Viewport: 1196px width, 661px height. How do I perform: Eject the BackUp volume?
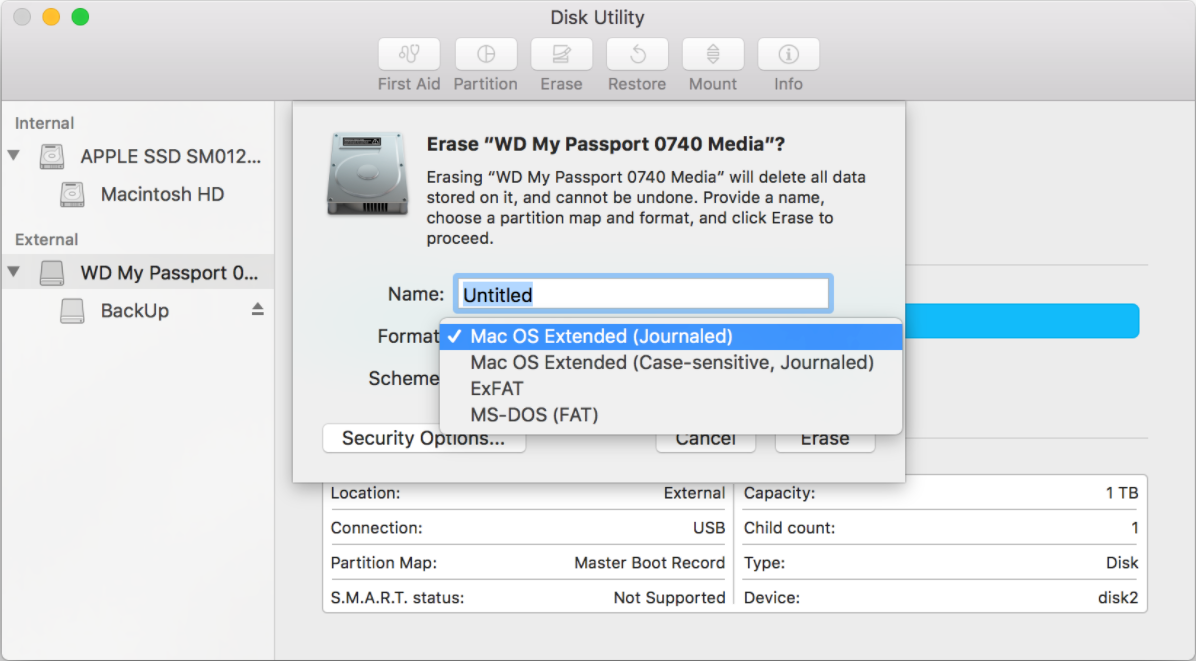tap(258, 310)
